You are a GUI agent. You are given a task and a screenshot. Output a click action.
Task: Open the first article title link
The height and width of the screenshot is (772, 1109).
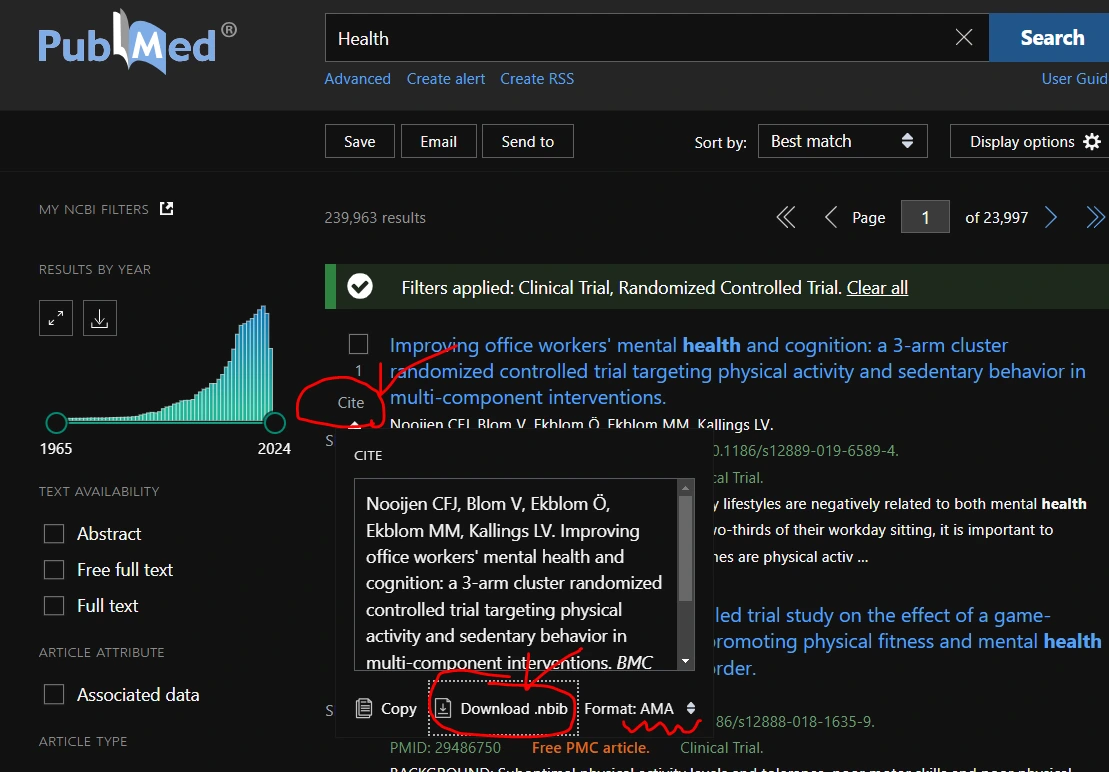[x=738, y=371]
